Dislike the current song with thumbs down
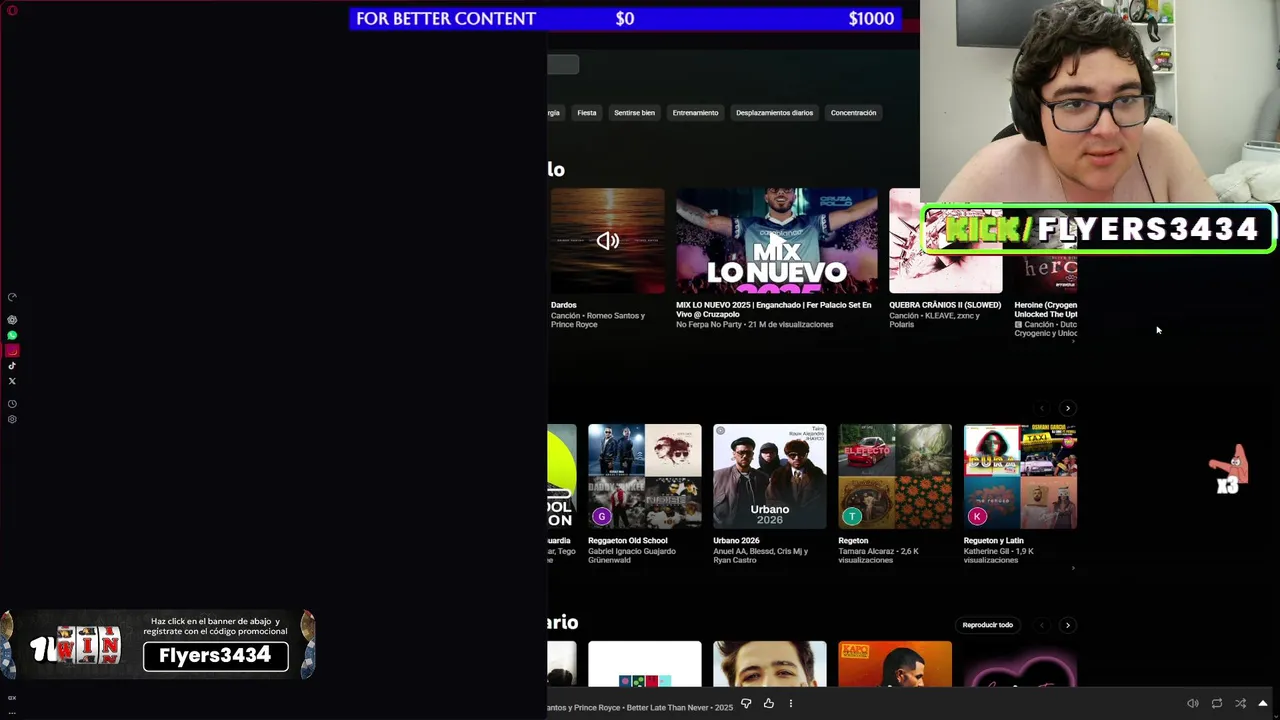This screenshot has height=720, width=1280. coord(746,704)
